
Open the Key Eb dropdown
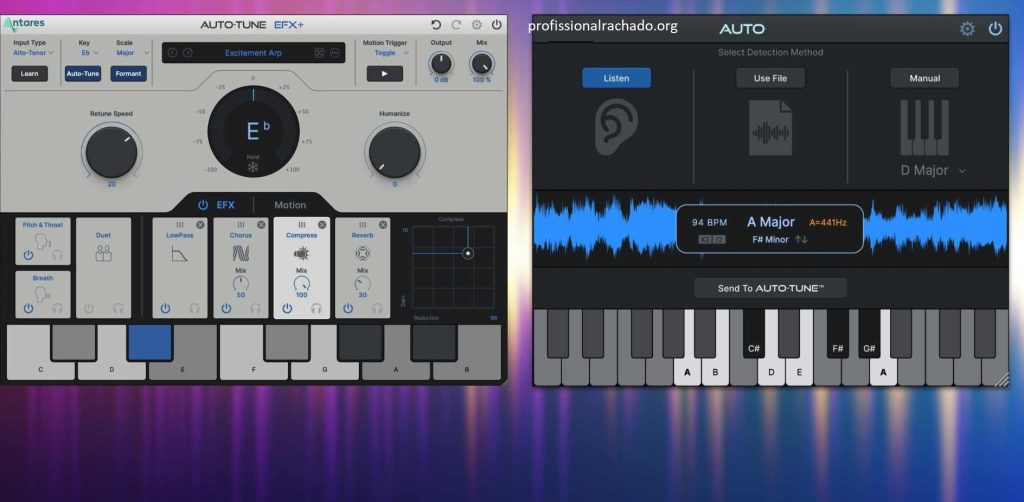point(89,53)
